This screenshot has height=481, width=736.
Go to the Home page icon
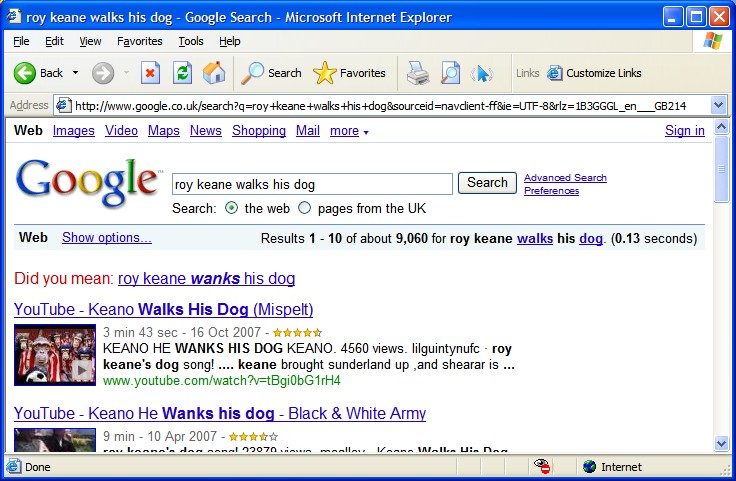pos(214,73)
